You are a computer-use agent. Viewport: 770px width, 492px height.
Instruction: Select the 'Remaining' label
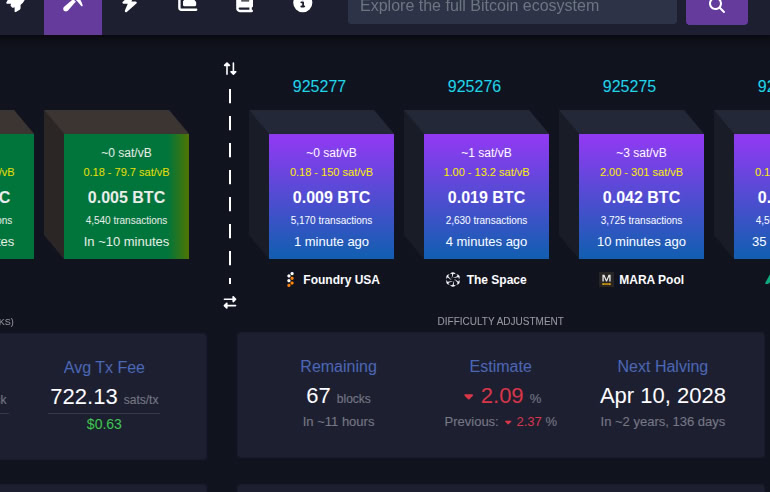pos(338,366)
